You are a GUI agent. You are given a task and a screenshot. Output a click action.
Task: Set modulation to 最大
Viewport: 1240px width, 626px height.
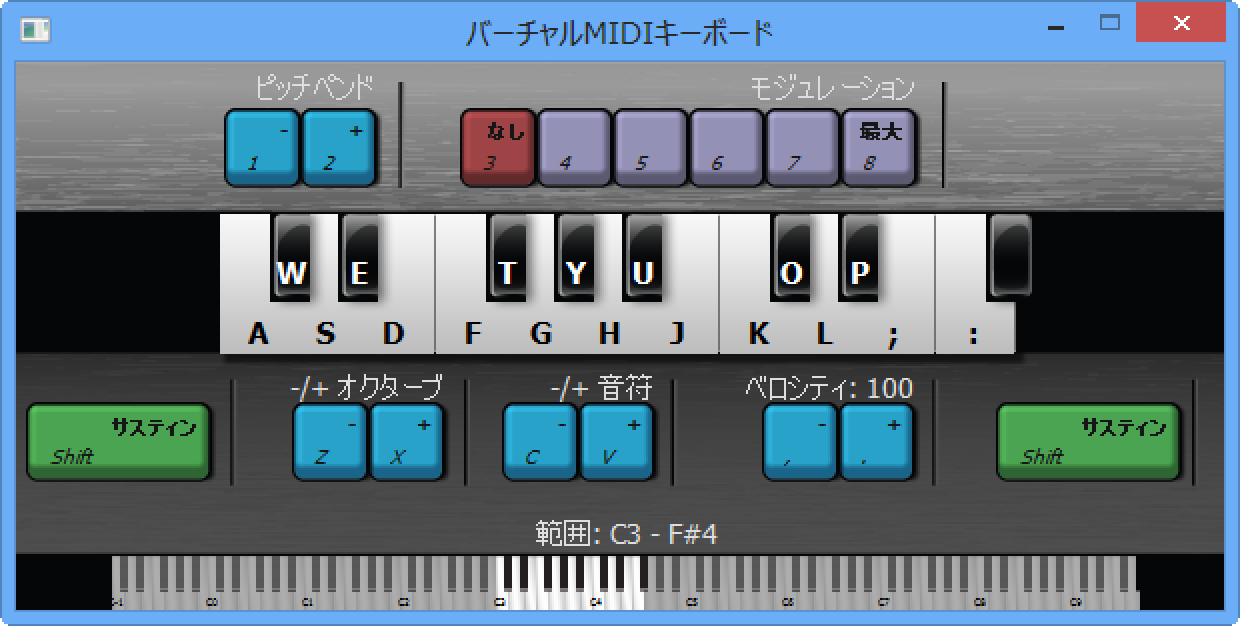[879, 147]
